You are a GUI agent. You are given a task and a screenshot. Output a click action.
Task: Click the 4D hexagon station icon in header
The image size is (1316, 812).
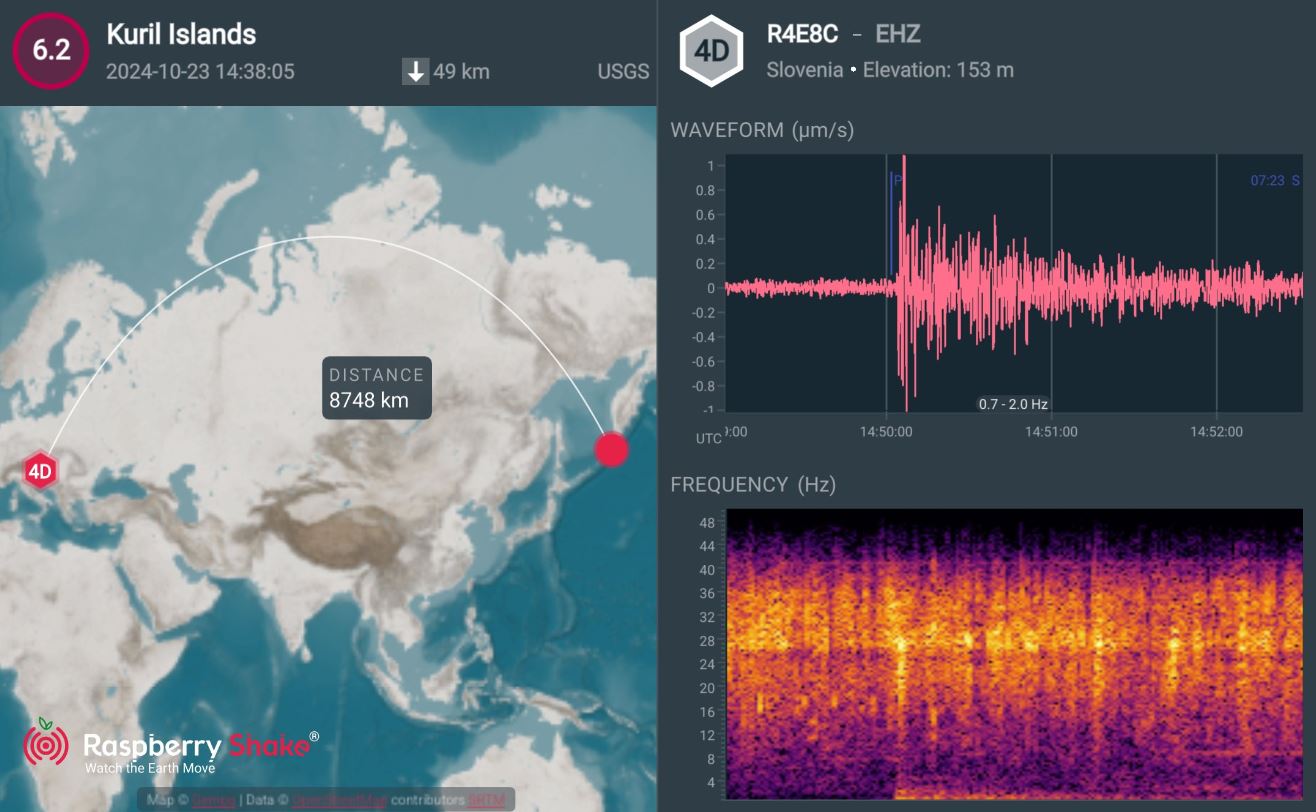point(712,51)
